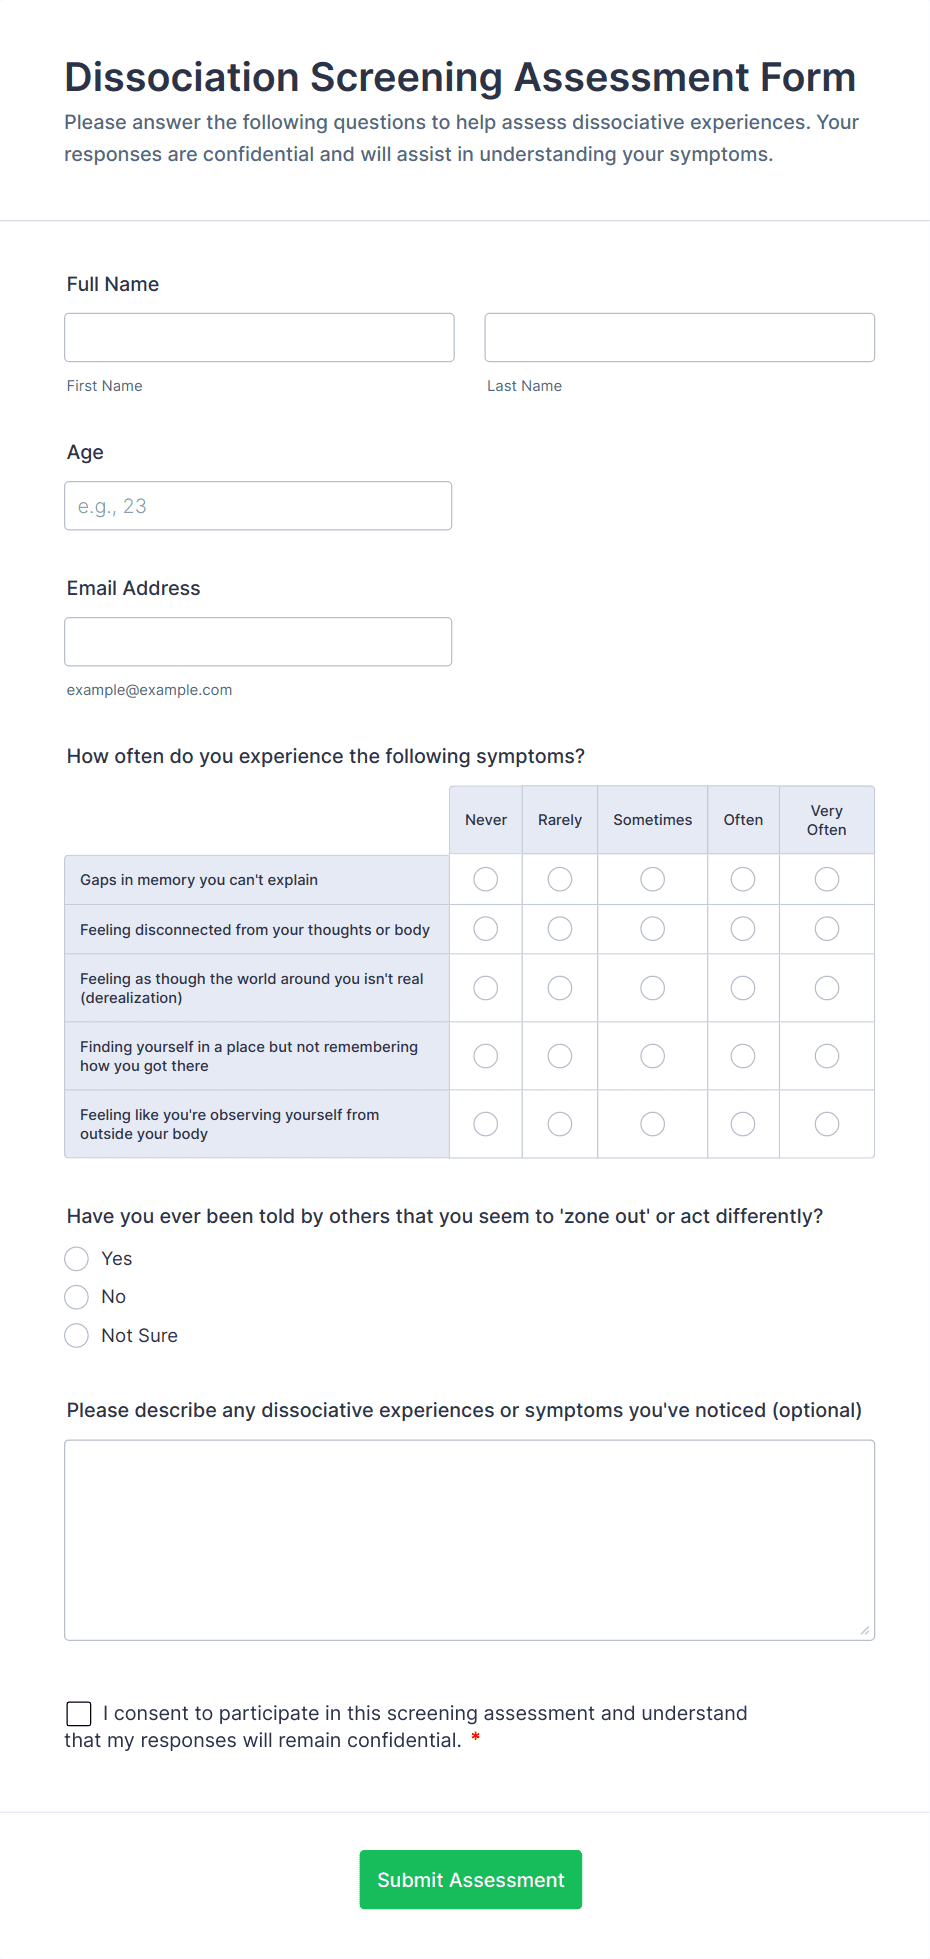Select 'Sometimes' for observing yourself externally
This screenshot has height=1959, width=930.
click(652, 1123)
